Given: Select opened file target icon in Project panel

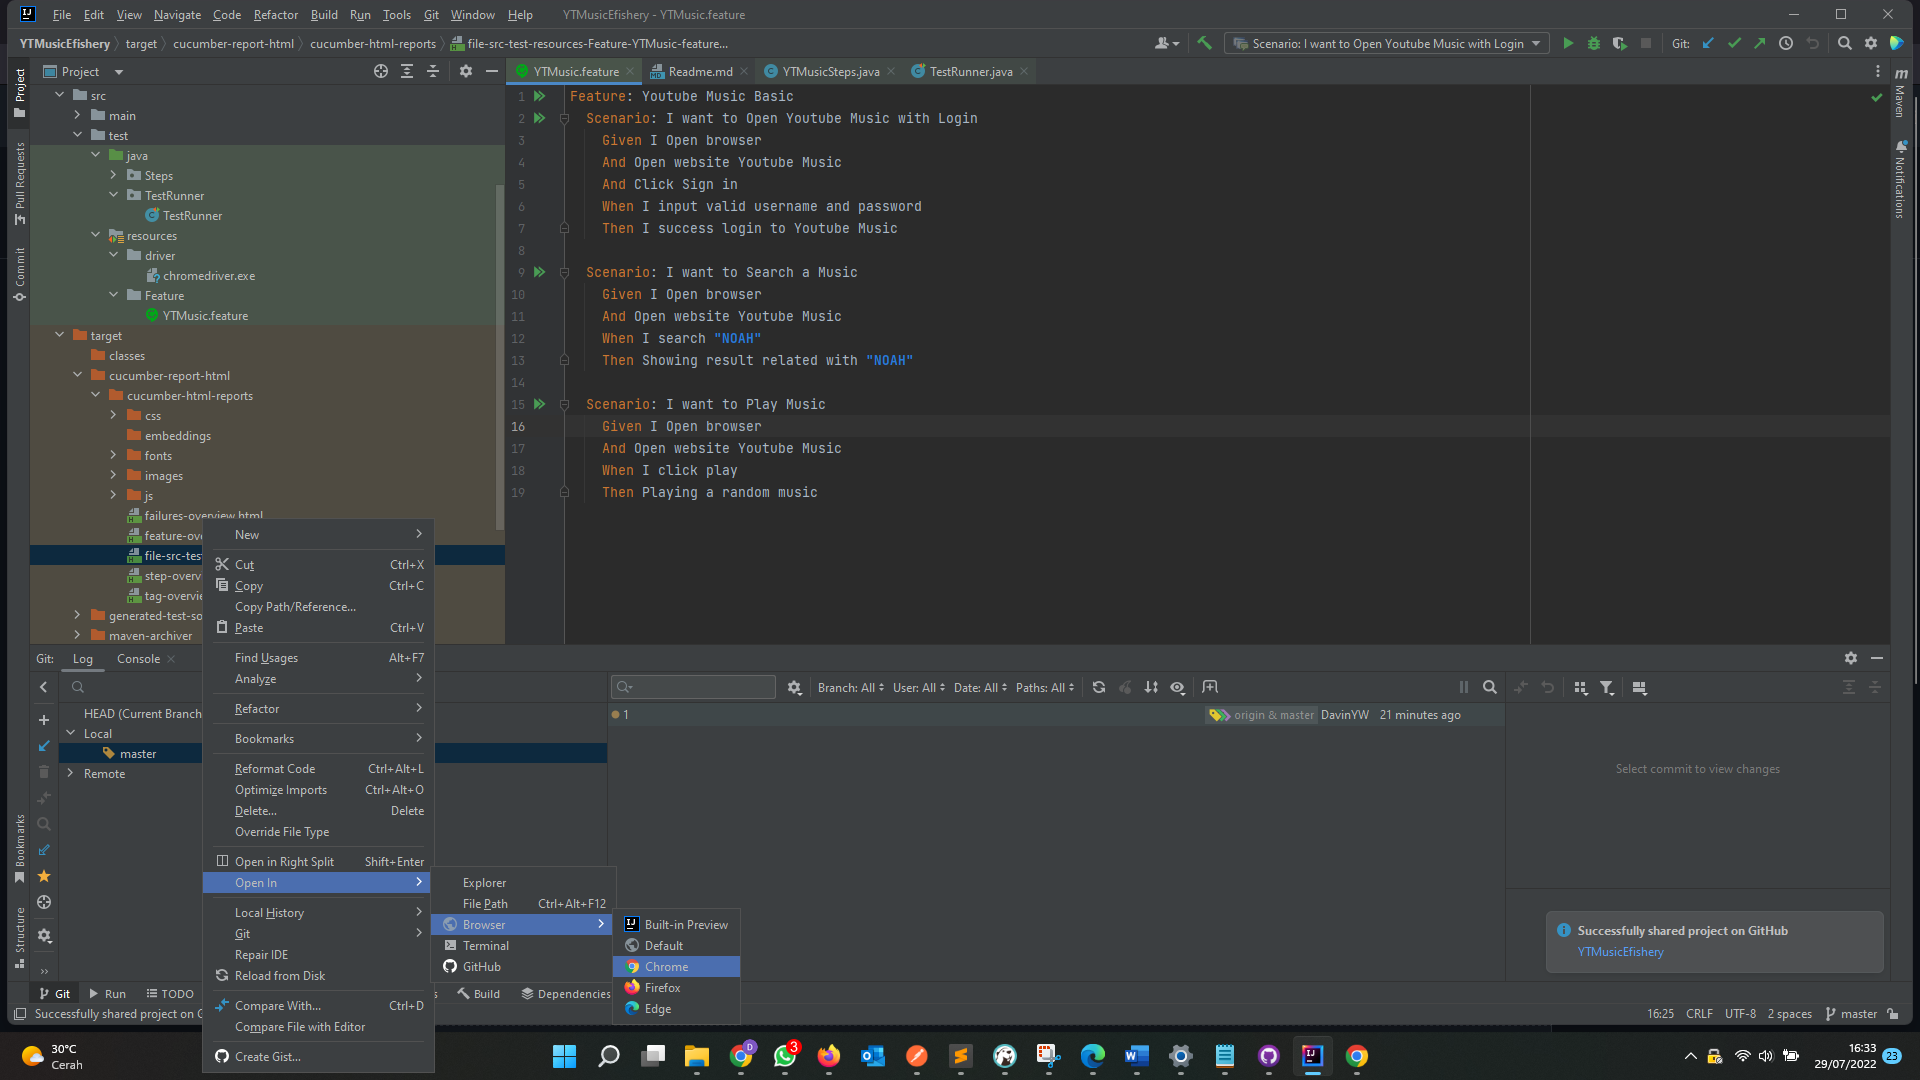Looking at the screenshot, I should 381,71.
